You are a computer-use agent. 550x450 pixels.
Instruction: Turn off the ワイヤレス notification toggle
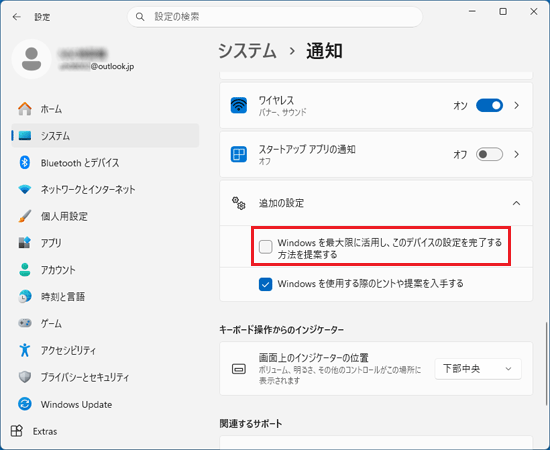coord(489,105)
